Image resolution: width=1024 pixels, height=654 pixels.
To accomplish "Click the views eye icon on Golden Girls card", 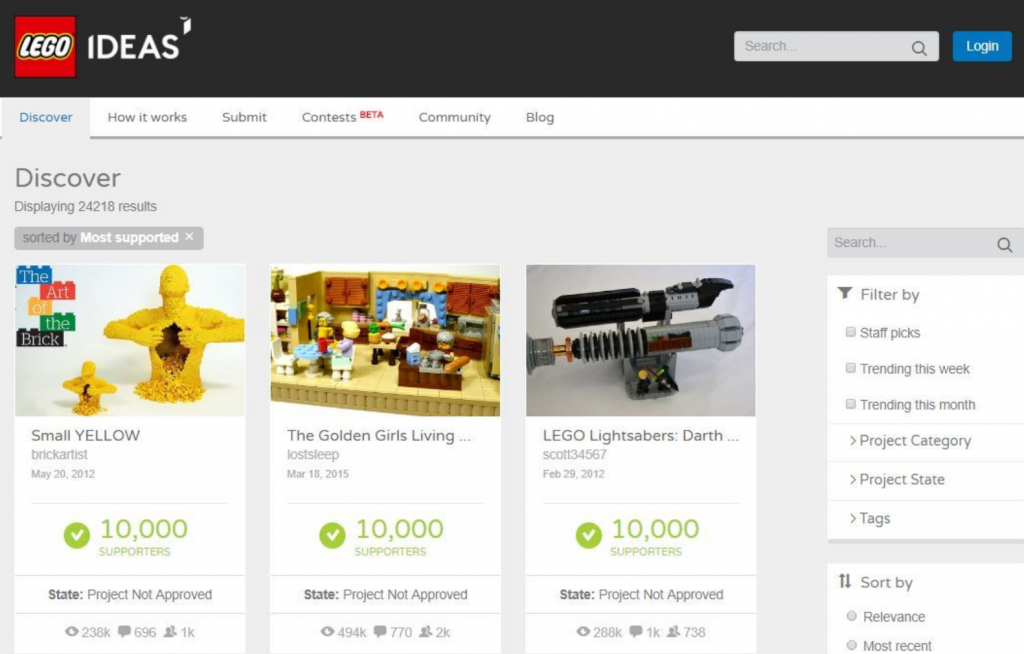I will (327, 631).
